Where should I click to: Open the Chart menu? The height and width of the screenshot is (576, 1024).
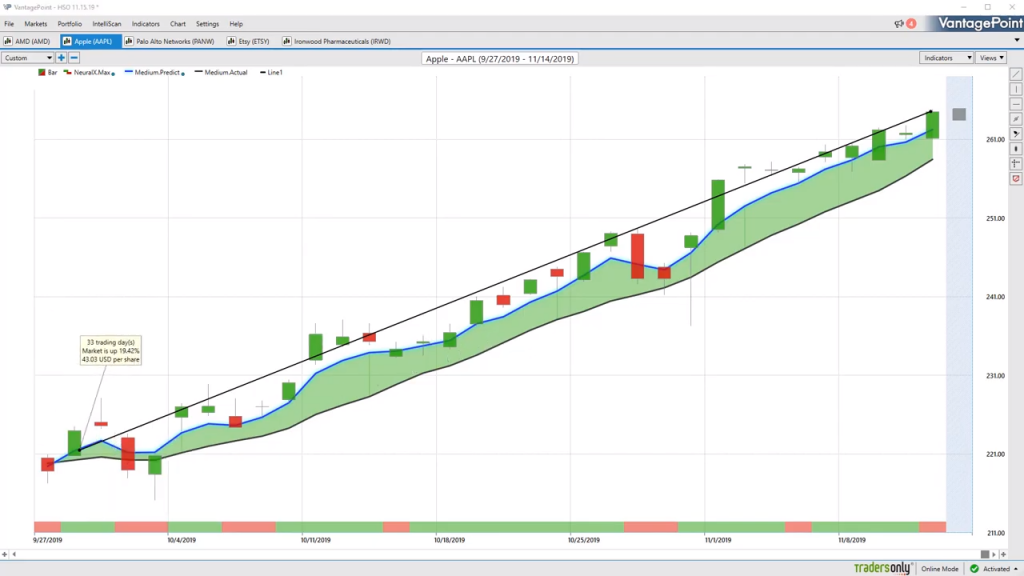coord(178,24)
